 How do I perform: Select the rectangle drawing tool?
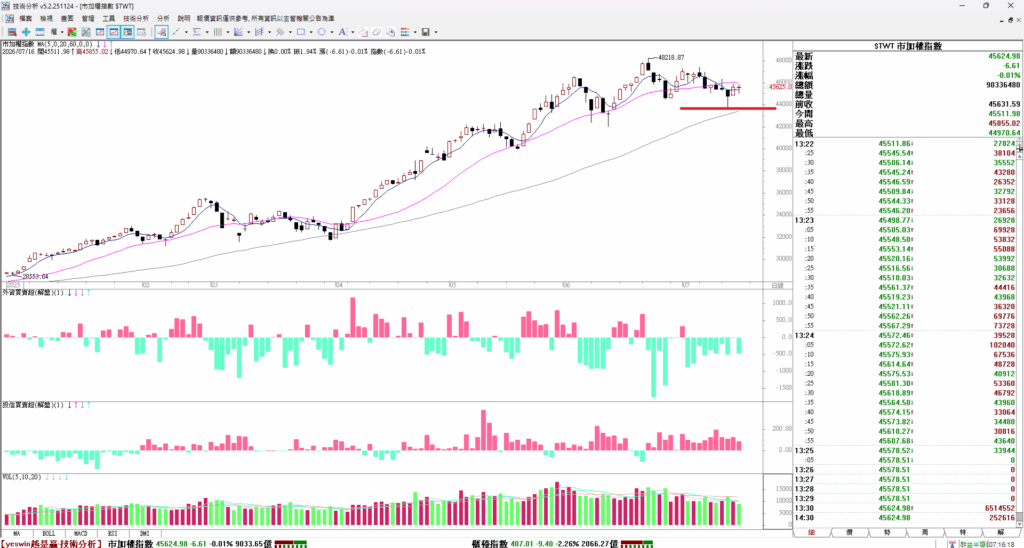[x=300, y=31]
